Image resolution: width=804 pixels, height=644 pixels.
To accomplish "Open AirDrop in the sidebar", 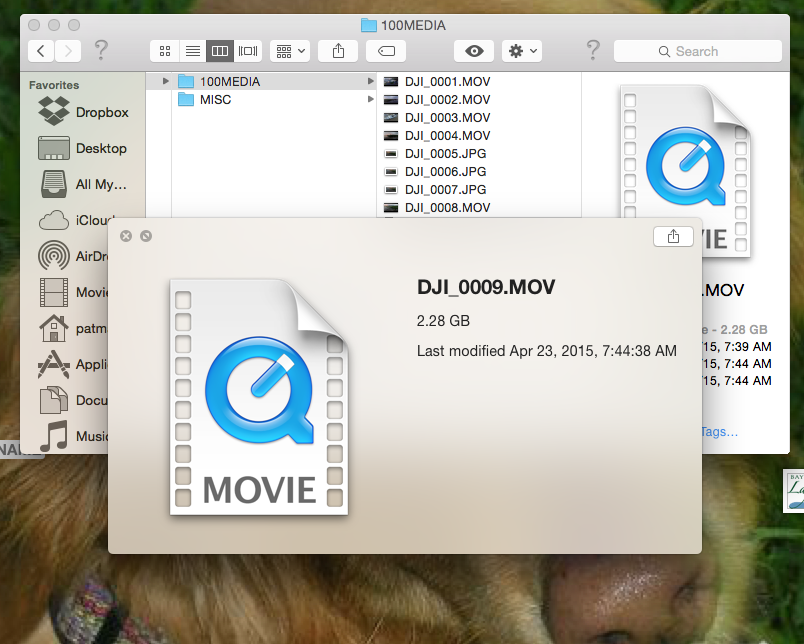I will pyautogui.click(x=72, y=256).
